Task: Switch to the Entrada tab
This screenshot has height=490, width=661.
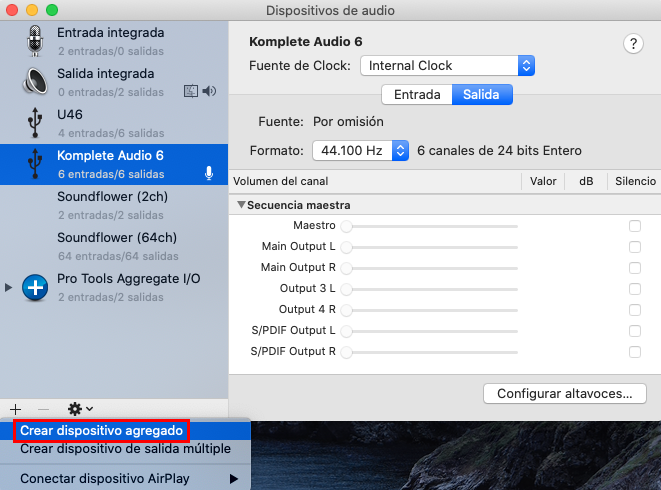Action: pyautogui.click(x=417, y=94)
